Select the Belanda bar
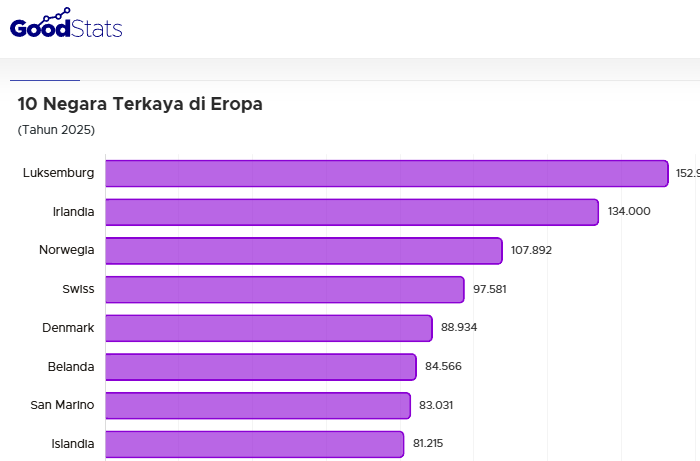The height and width of the screenshot is (461, 700). 260,367
